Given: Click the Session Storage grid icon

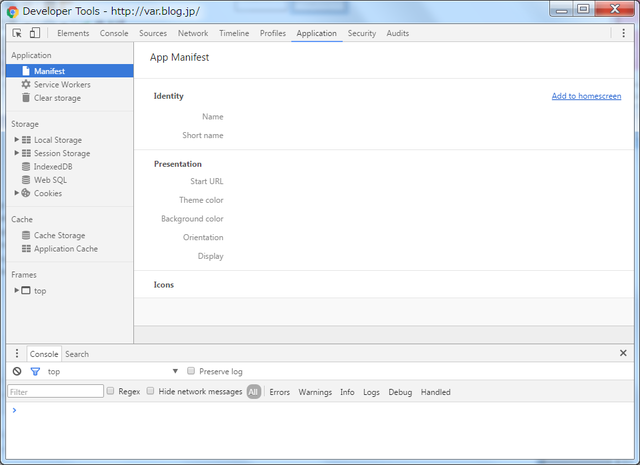Looking at the screenshot, I should pos(26,153).
